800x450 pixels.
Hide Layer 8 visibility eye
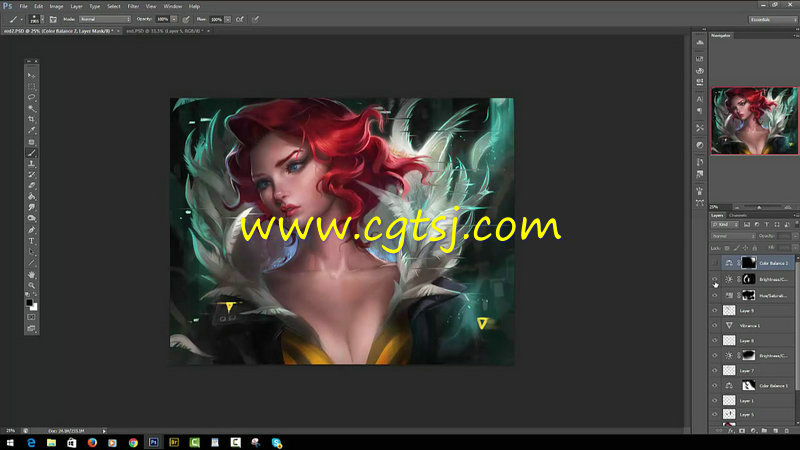tap(715, 340)
